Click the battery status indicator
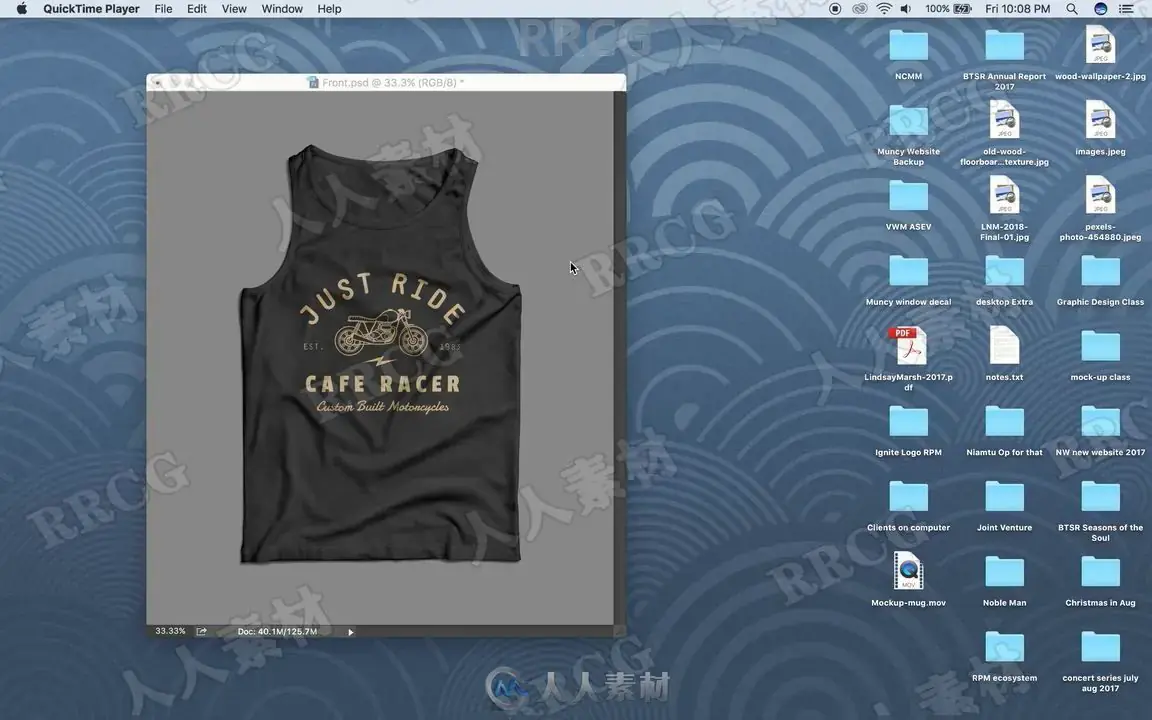 coord(948,9)
